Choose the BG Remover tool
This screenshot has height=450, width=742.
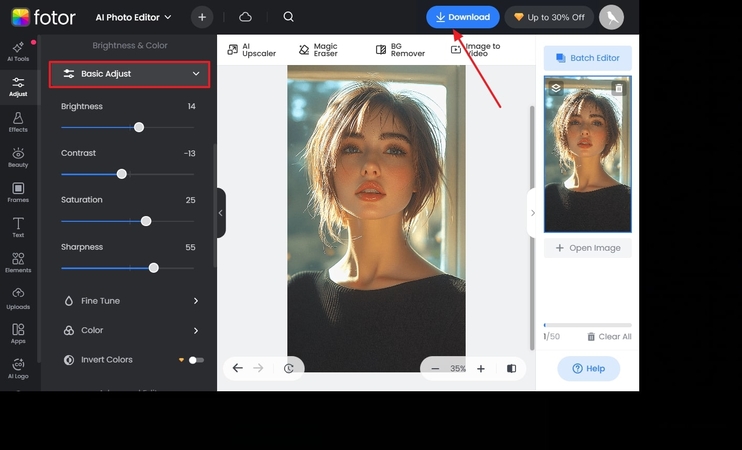pos(400,49)
